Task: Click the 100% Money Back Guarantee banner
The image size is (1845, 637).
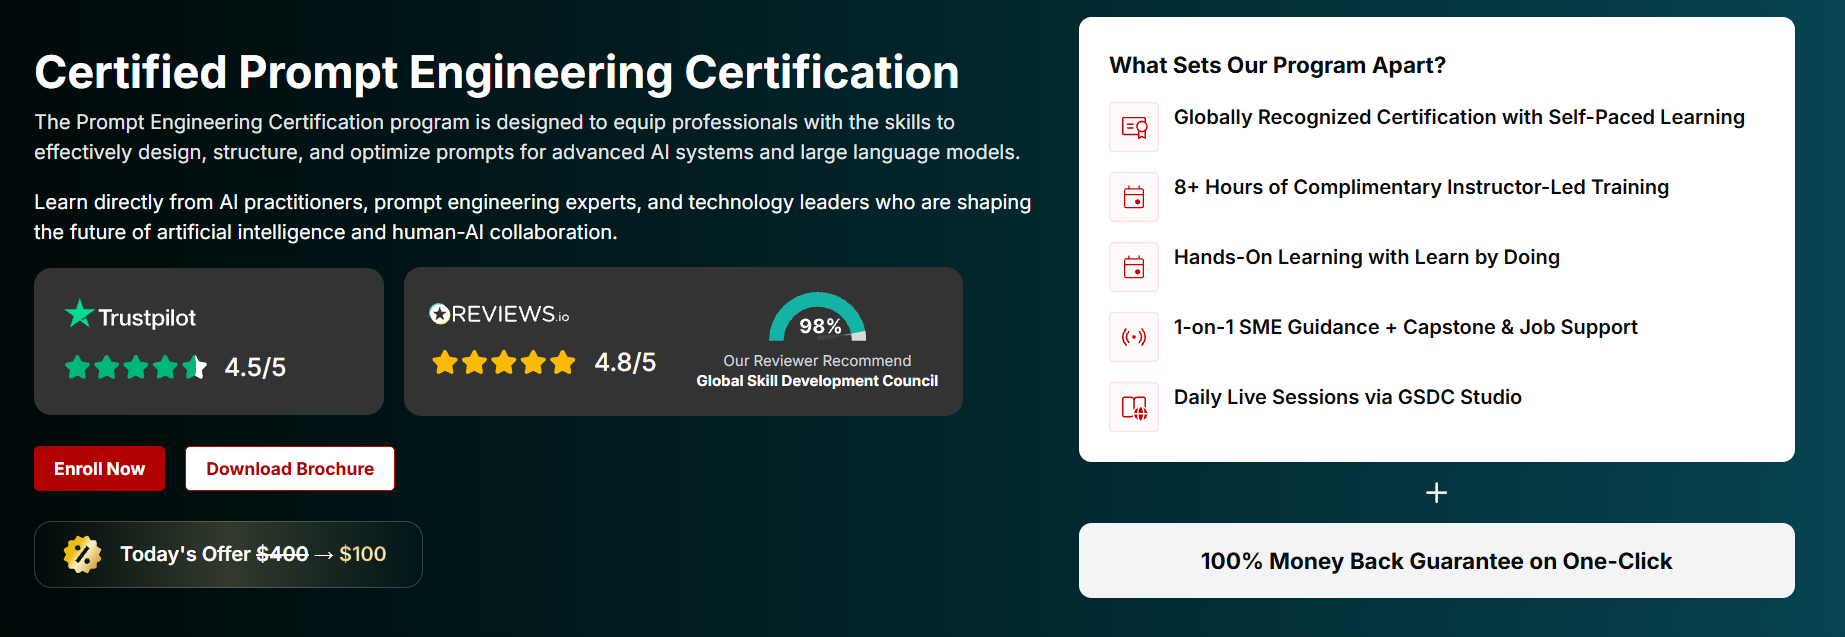Action: pyautogui.click(x=1436, y=561)
